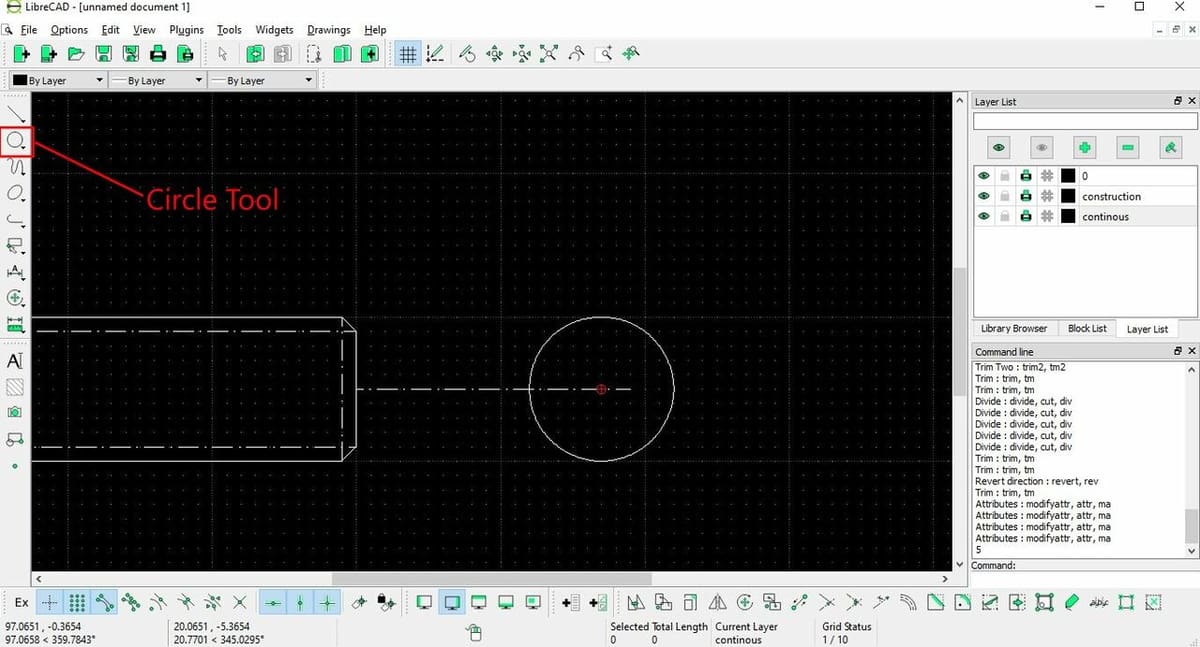
Task: Toggle visibility of layer 0
Action: 984,175
